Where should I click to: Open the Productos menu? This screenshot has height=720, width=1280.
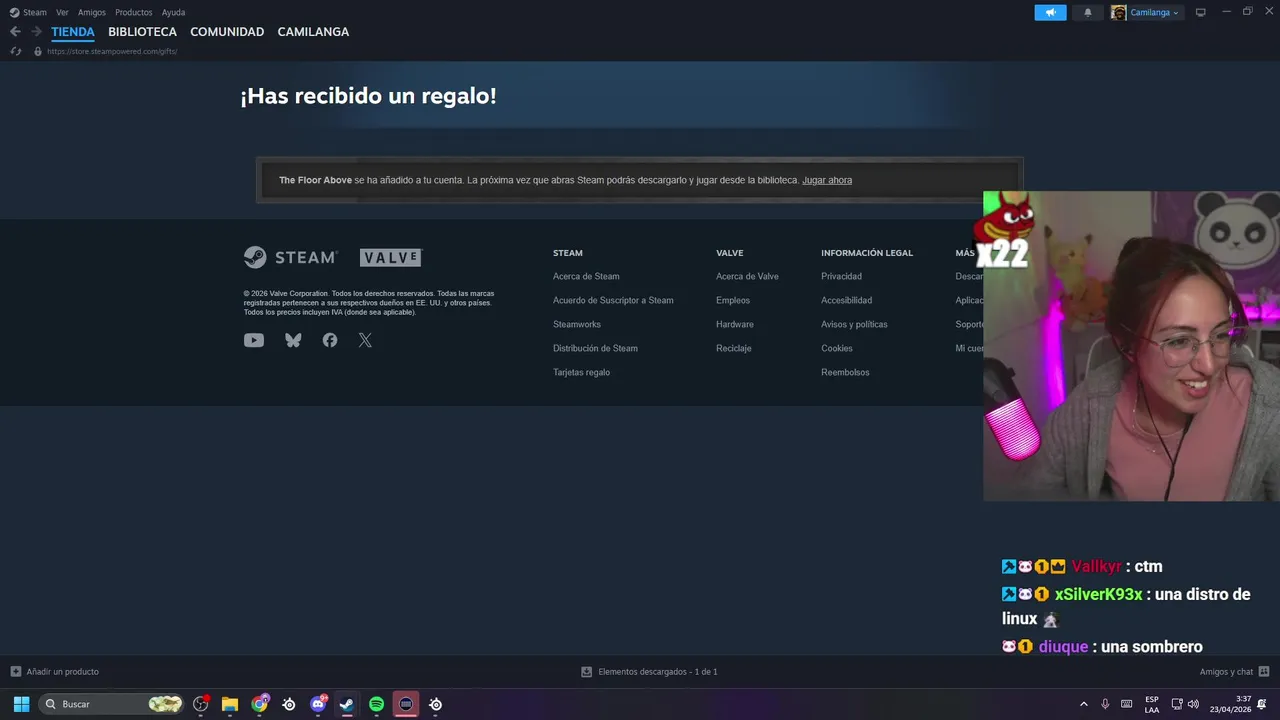(133, 12)
